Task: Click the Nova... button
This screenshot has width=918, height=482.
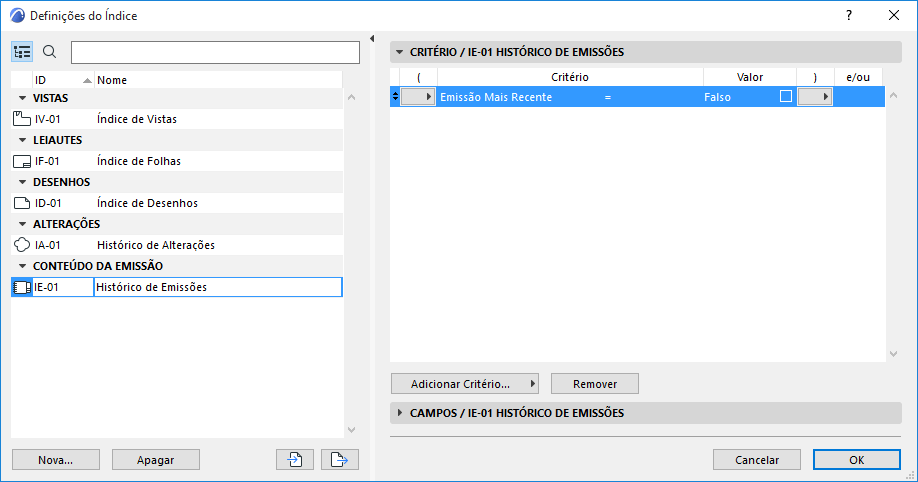Action: click(x=56, y=460)
